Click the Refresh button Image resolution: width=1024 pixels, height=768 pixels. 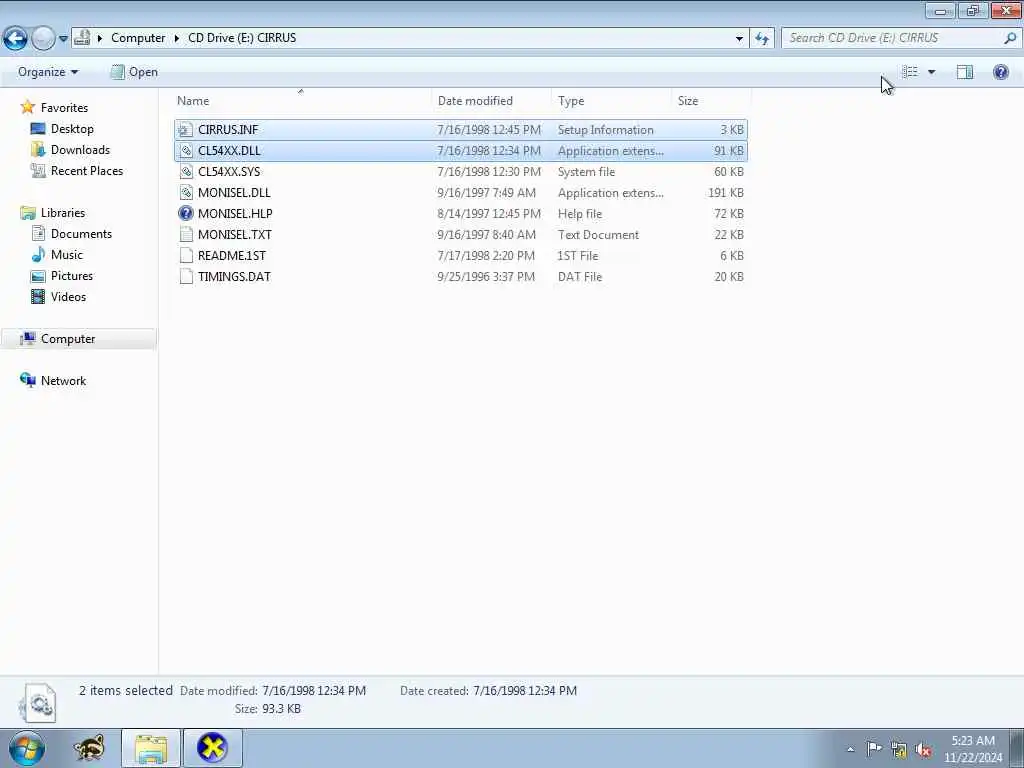pos(762,39)
